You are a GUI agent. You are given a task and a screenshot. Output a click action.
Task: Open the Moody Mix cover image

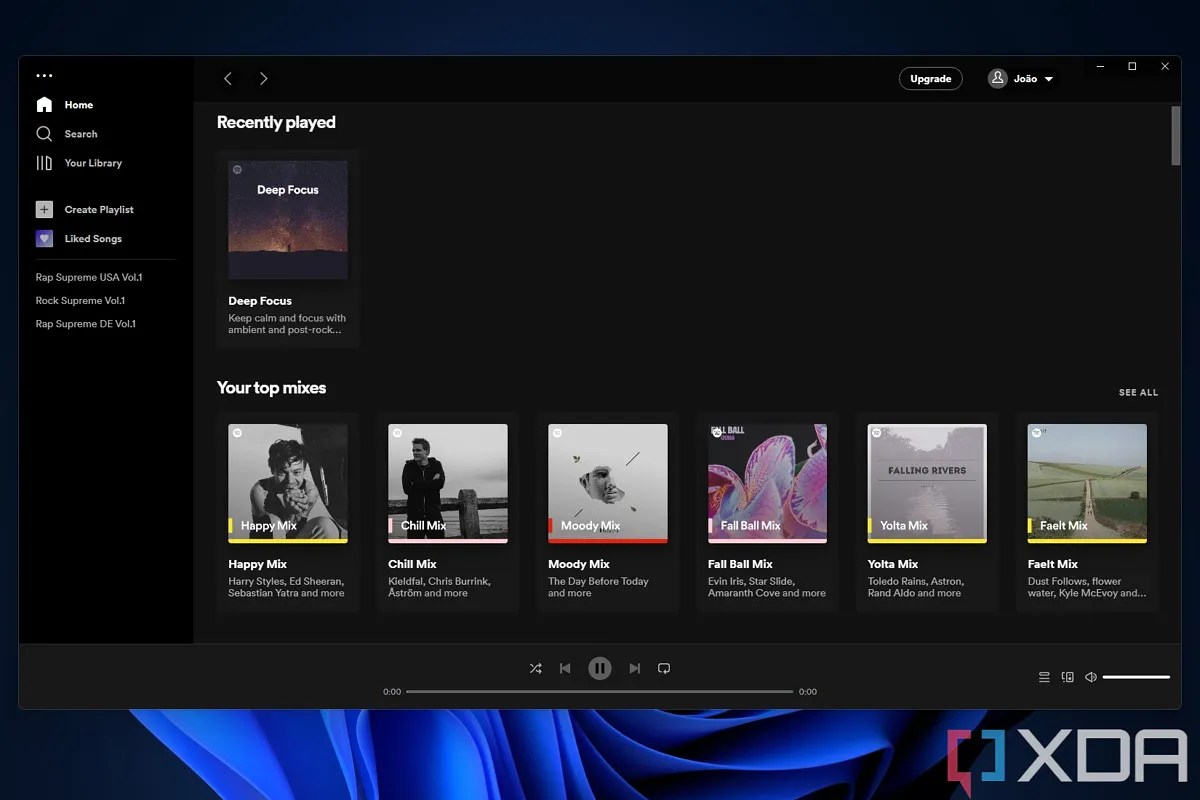pyautogui.click(x=608, y=483)
